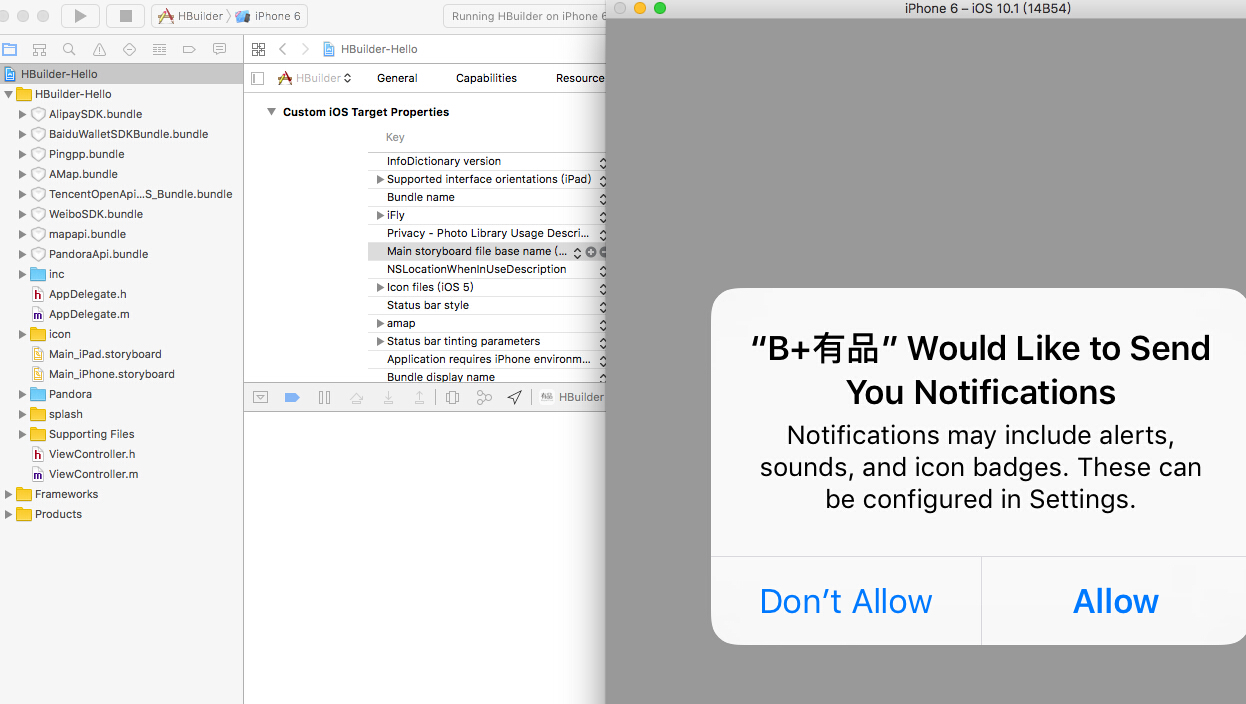The height and width of the screenshot is (704, 1246).
Task: Select the iPhone 6 run destination
Action: 270,16
